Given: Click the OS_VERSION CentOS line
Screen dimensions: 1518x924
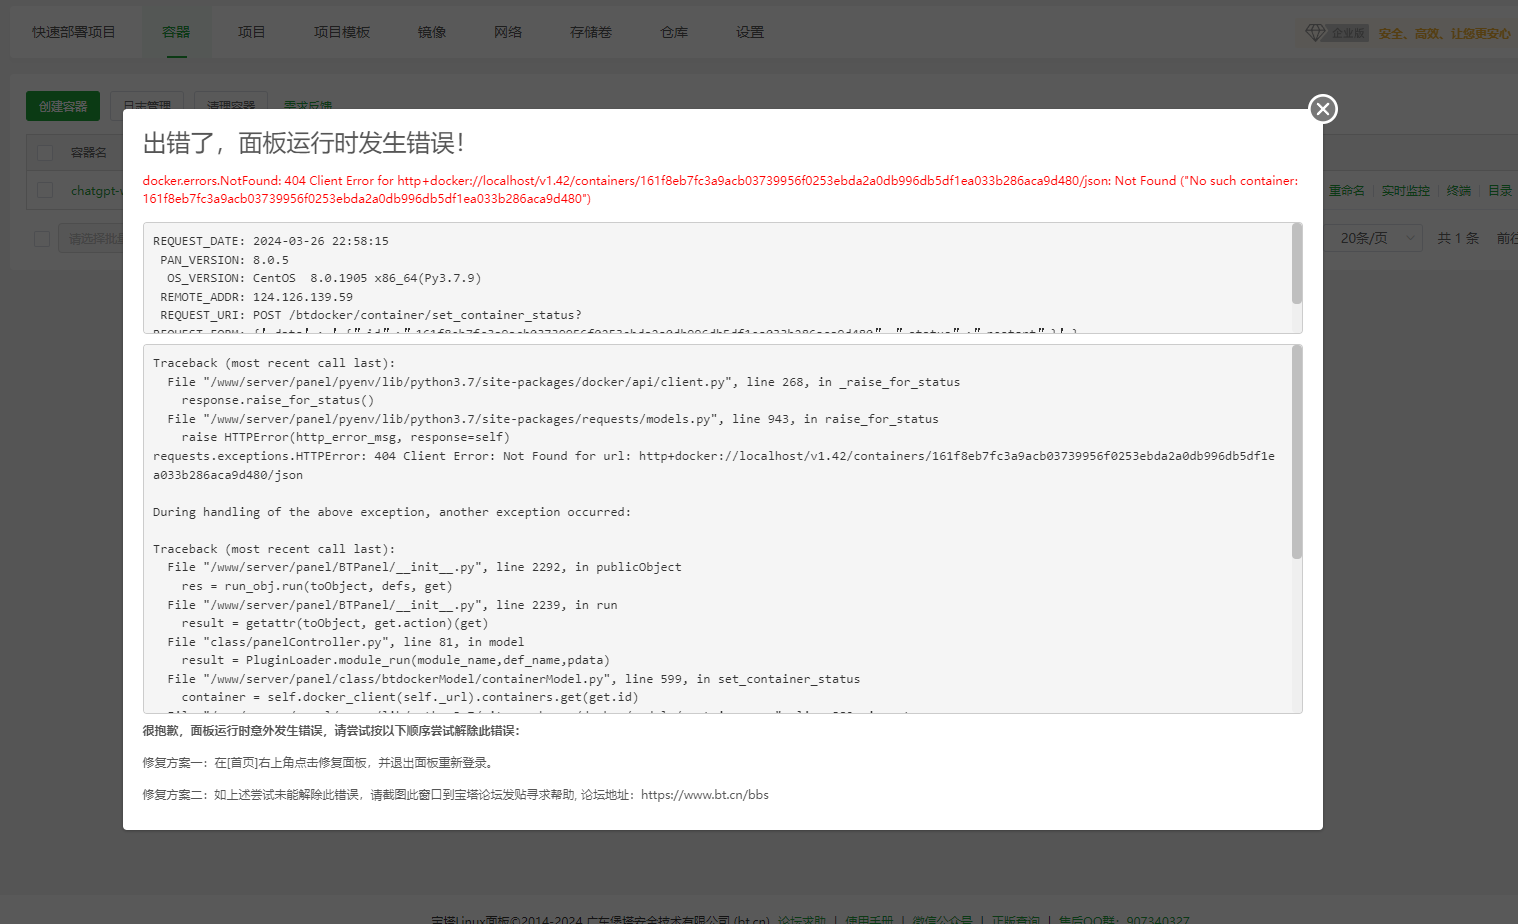Looking at the screenshot, I should 324,278.
